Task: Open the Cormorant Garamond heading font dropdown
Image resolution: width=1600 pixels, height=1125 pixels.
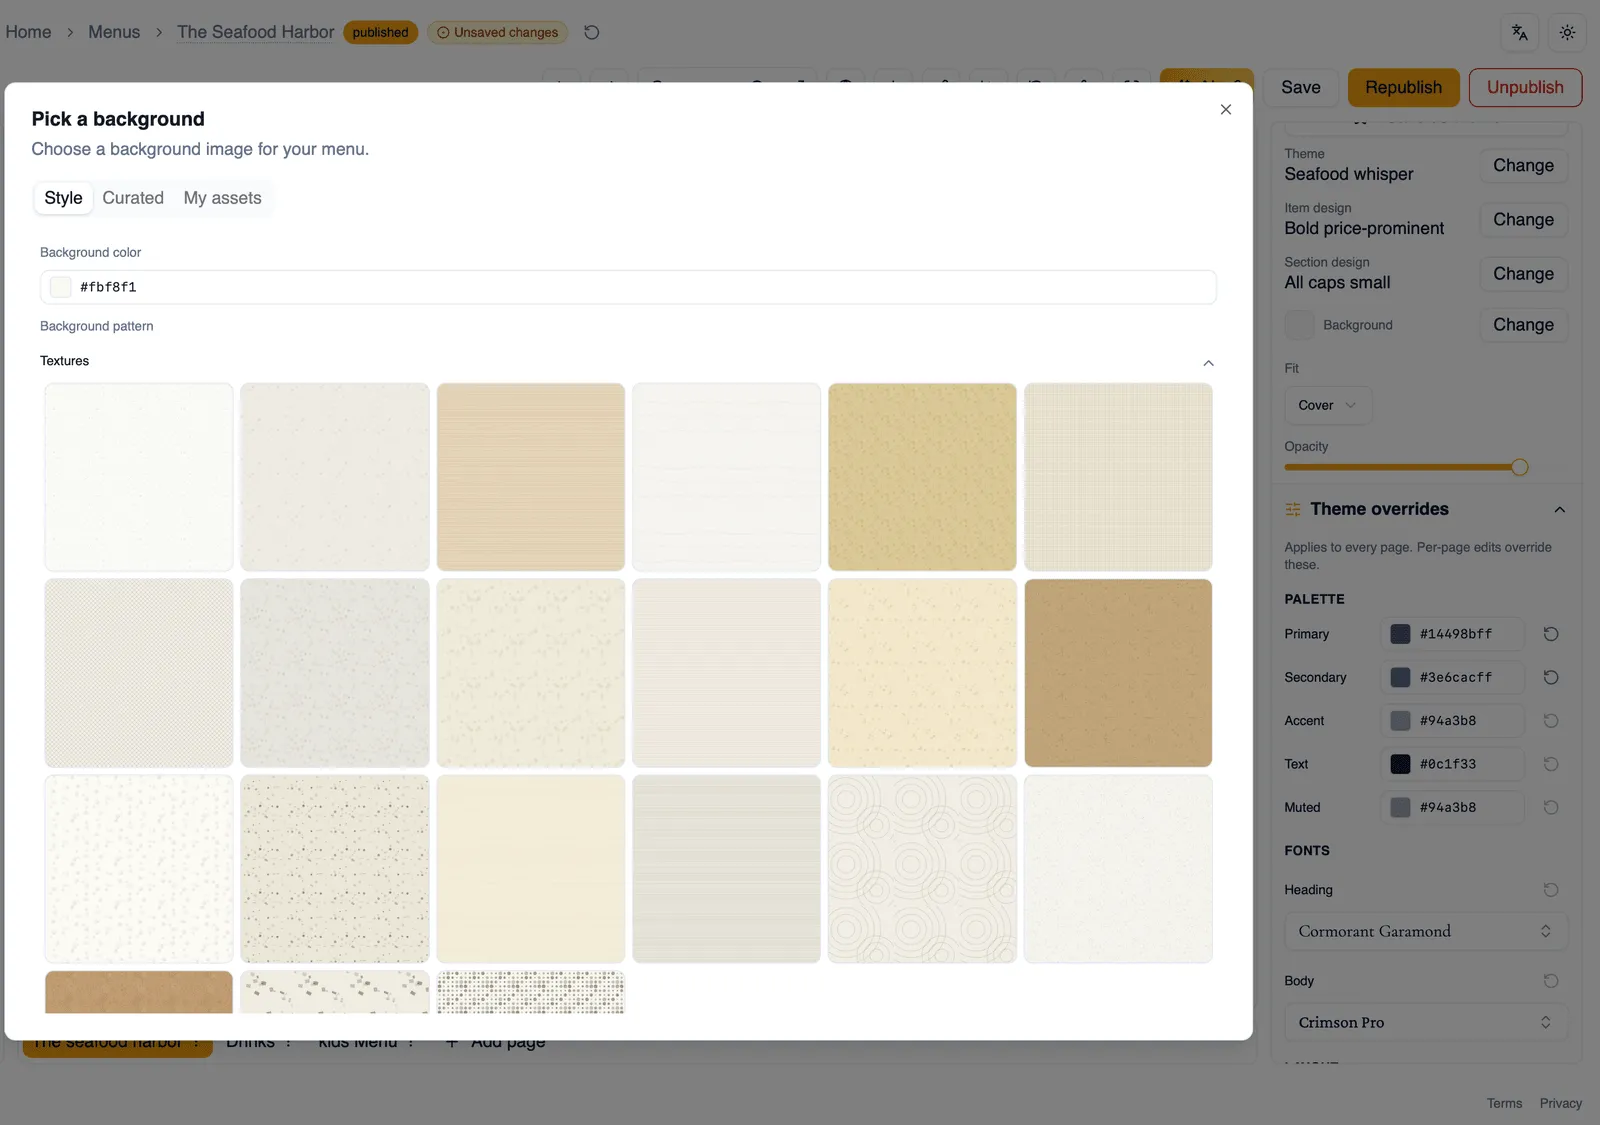Action: click(x=1425, y=931)
